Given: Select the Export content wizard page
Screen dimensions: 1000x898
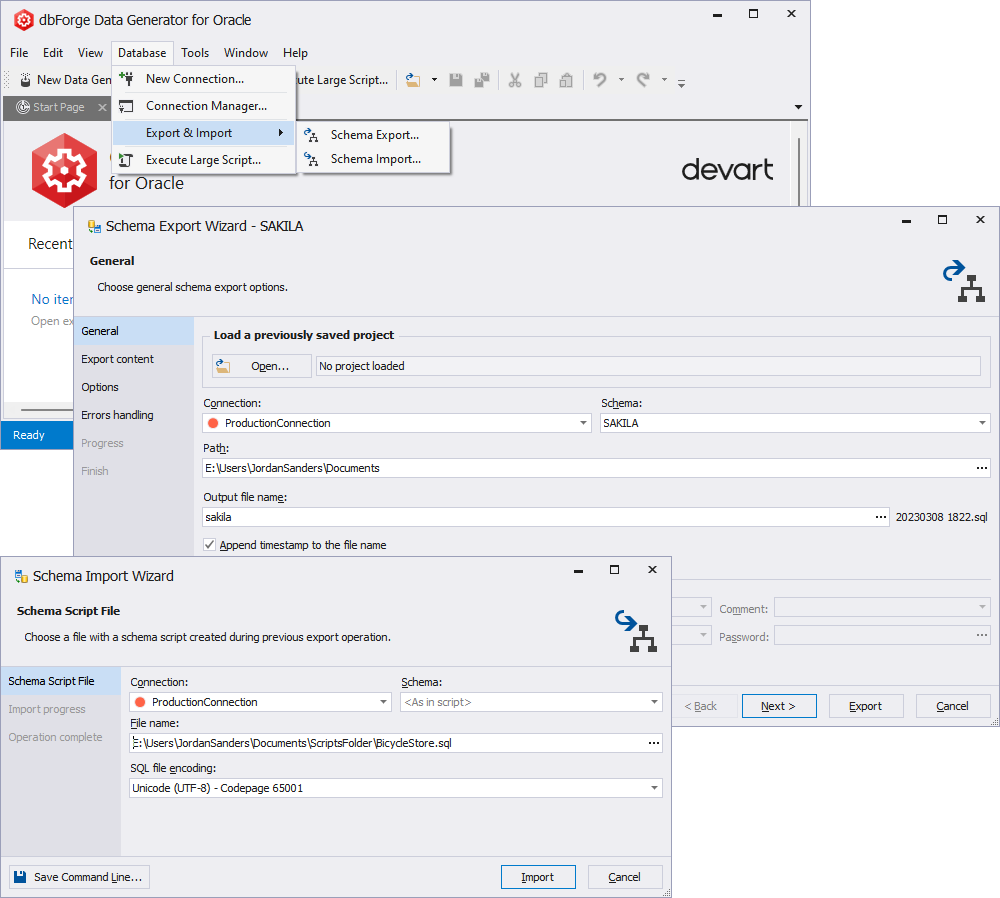Looking at the screenshot, I should [x=134, y=359].
